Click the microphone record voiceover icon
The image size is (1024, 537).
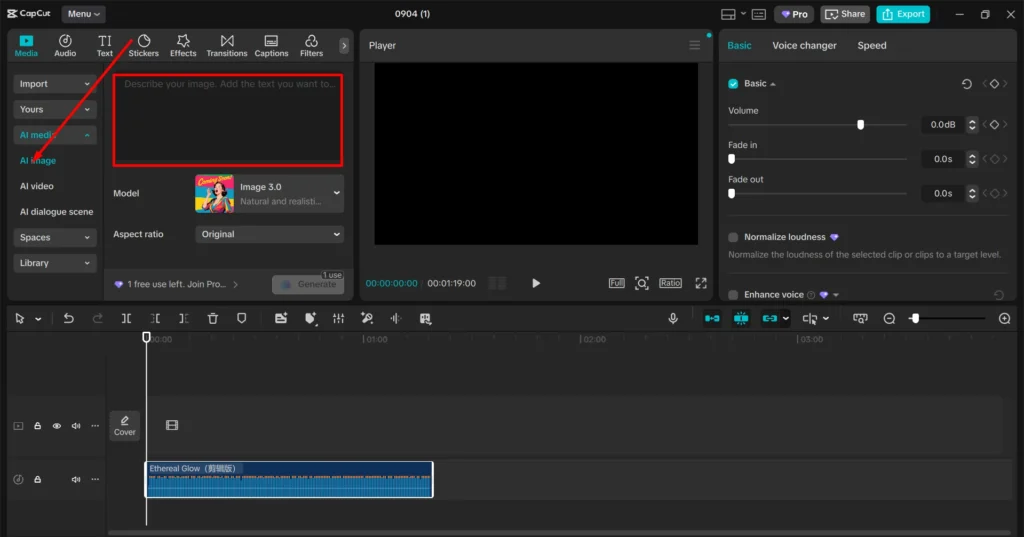point(673,318)
